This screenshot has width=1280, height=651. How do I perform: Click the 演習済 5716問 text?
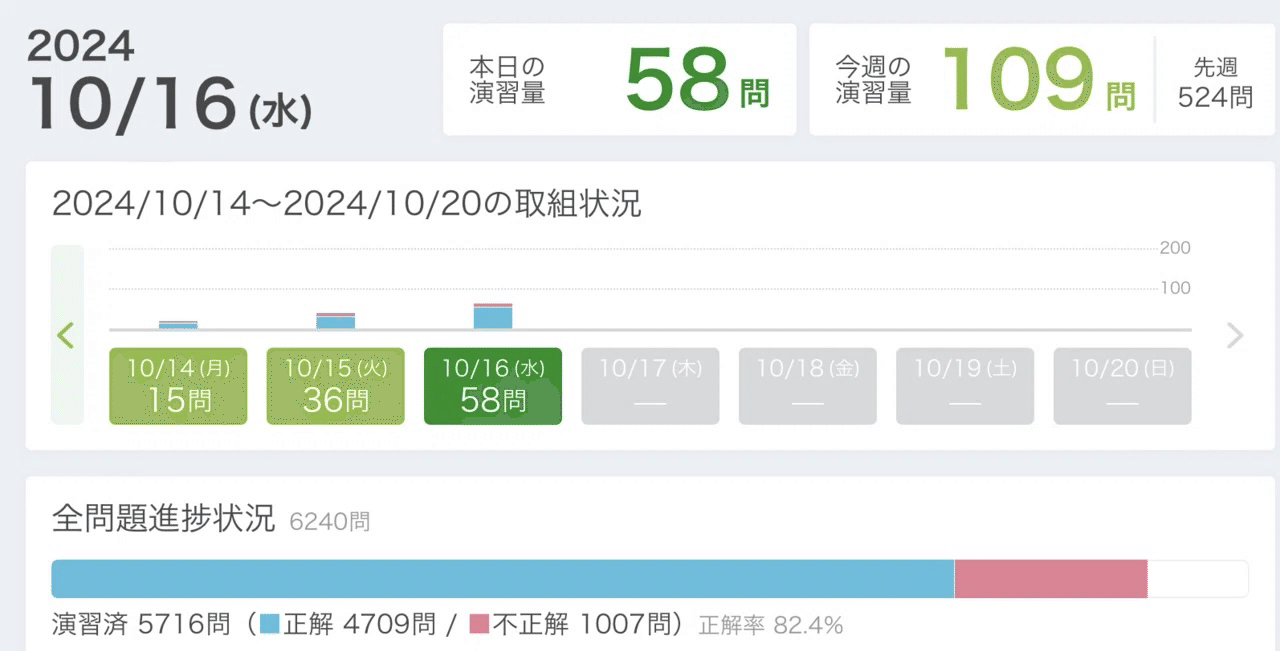click(141, 625)
